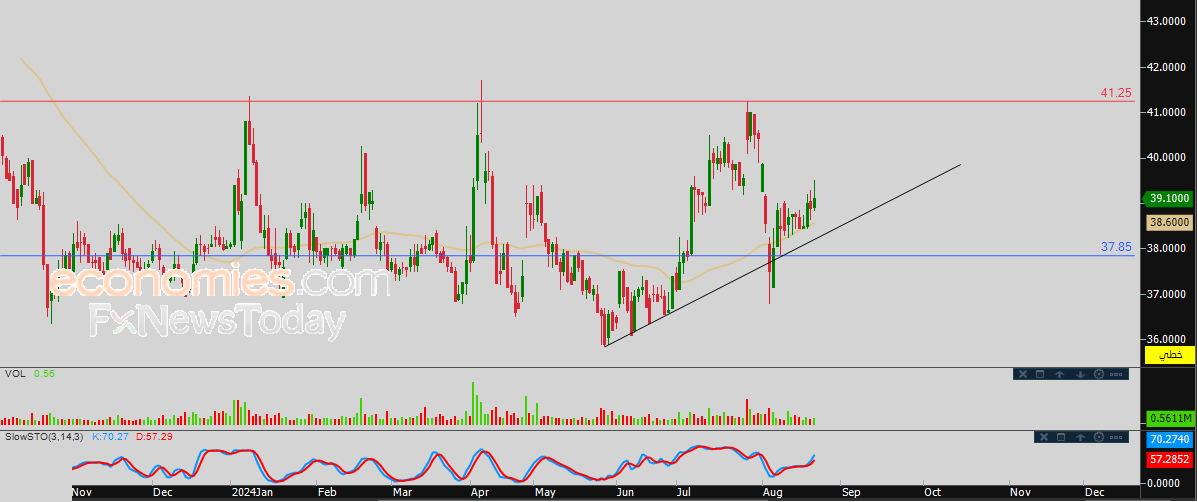The image size is (1197, 502).
Task: Click the 41.25 resistance level label
Action: tap(1116, 93)
